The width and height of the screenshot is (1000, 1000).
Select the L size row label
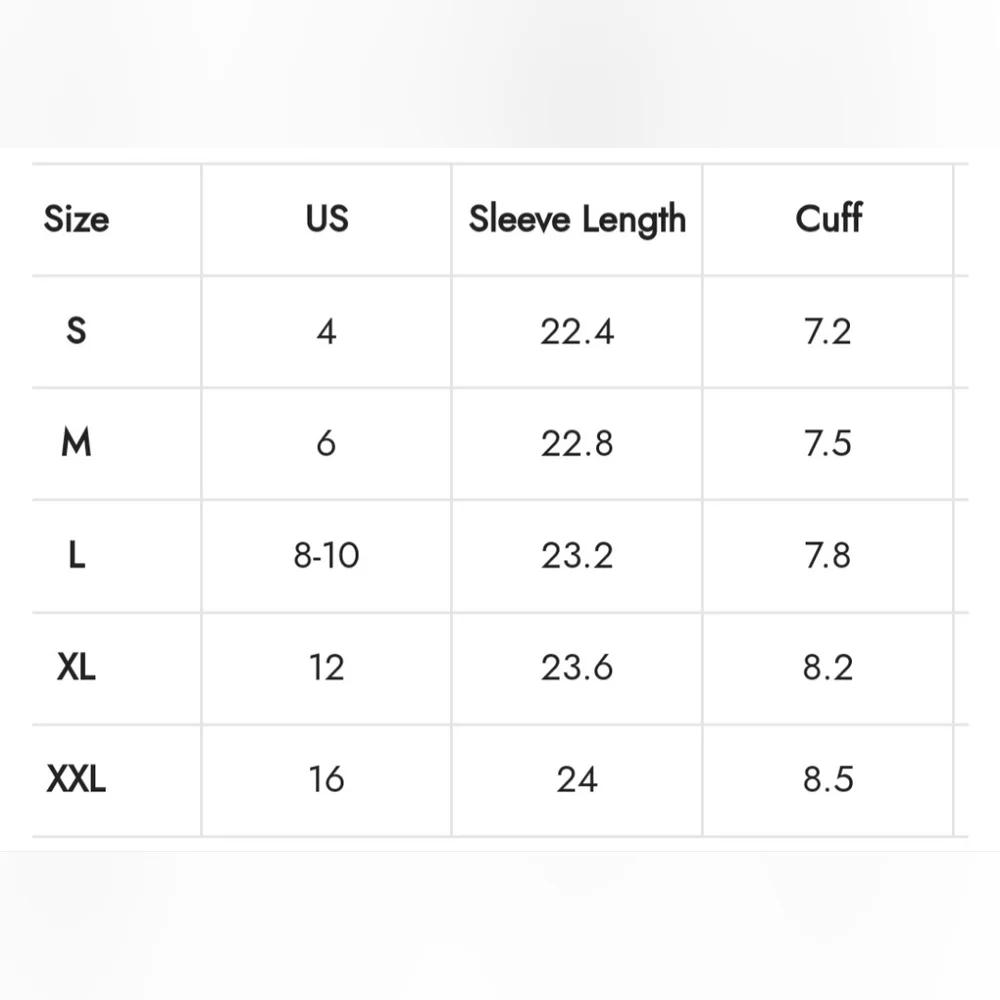77,555
